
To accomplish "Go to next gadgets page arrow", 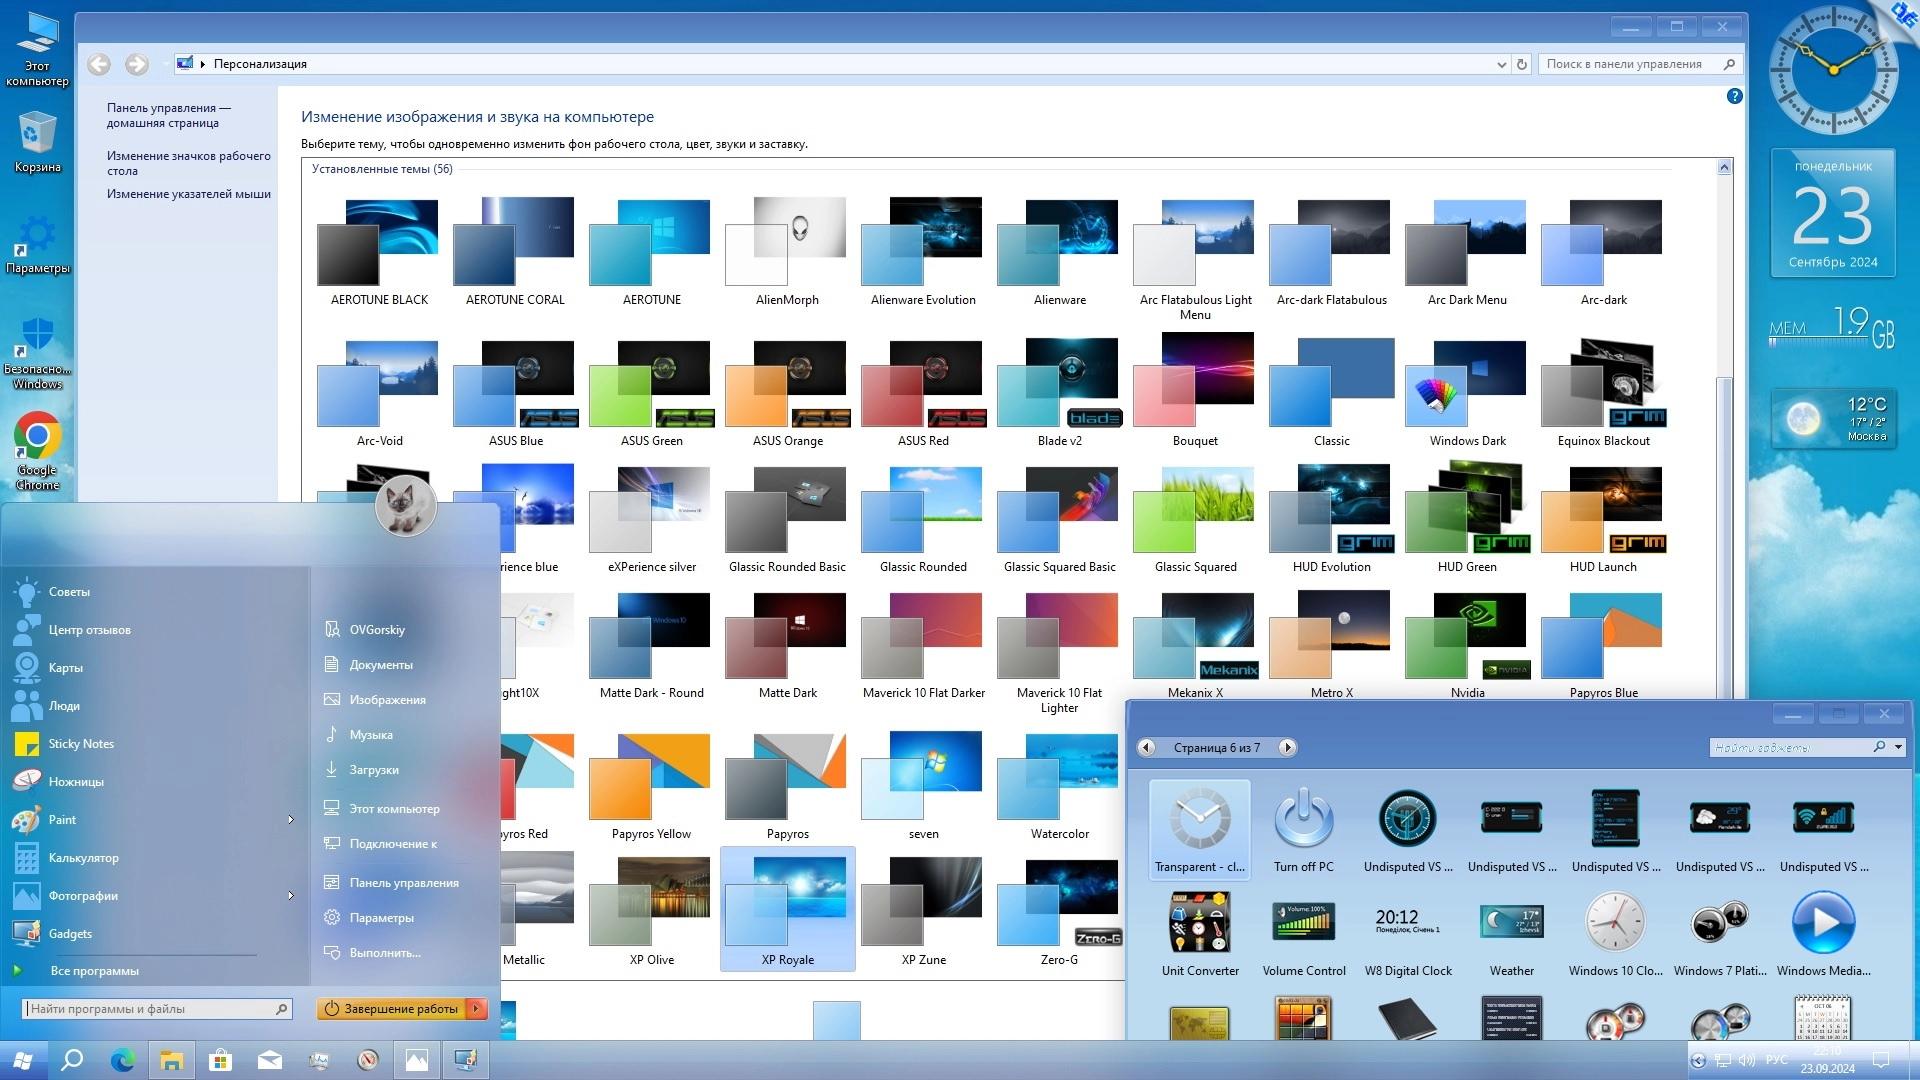I will coord(1287,748).
